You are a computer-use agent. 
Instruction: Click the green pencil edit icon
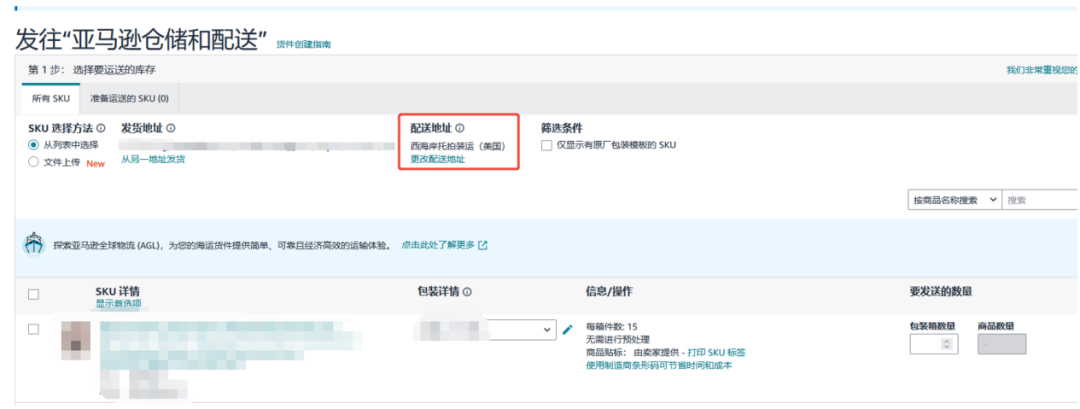click(x=567, y=329)
